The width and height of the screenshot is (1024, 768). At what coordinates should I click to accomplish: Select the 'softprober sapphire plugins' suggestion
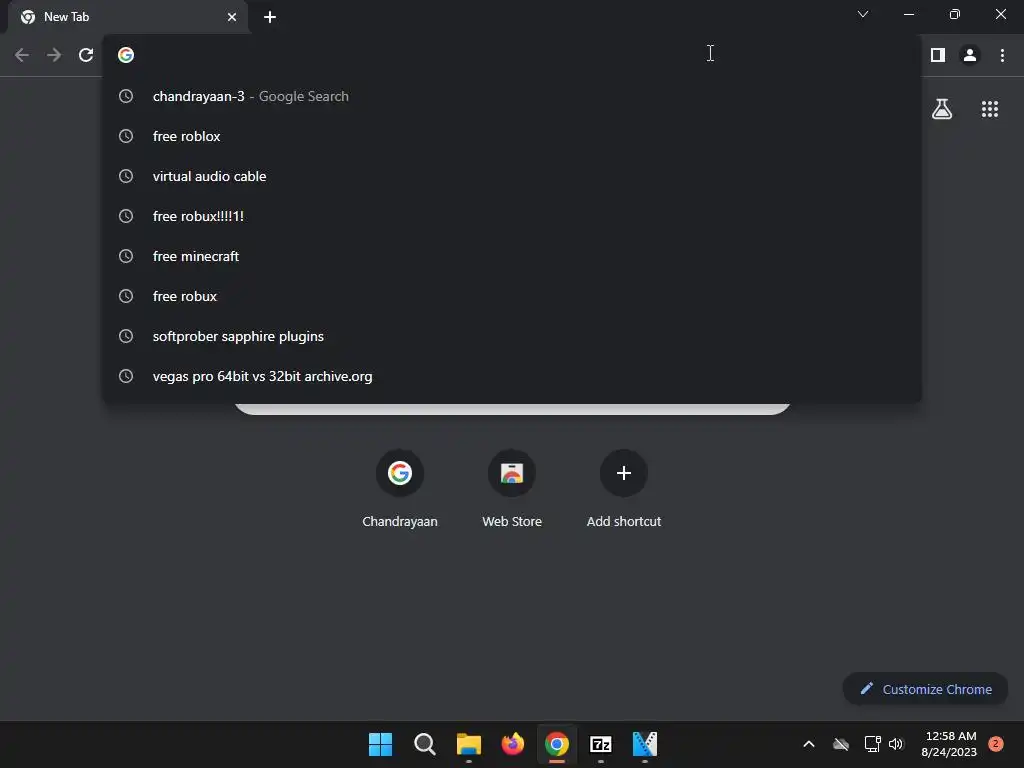pos(512,336)
